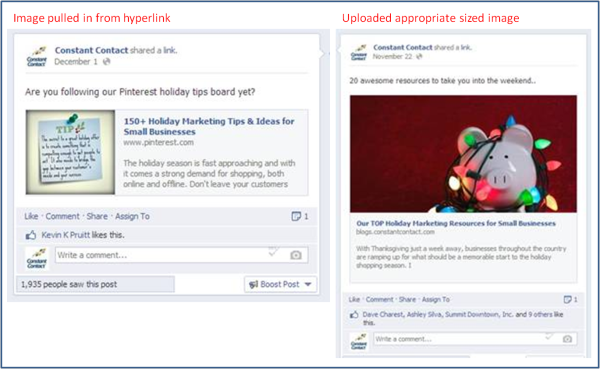Image resolution: width=600 pixels, height=369 pixels.
Task: Click the Boost Post button label
Action: tap(280, 284)
